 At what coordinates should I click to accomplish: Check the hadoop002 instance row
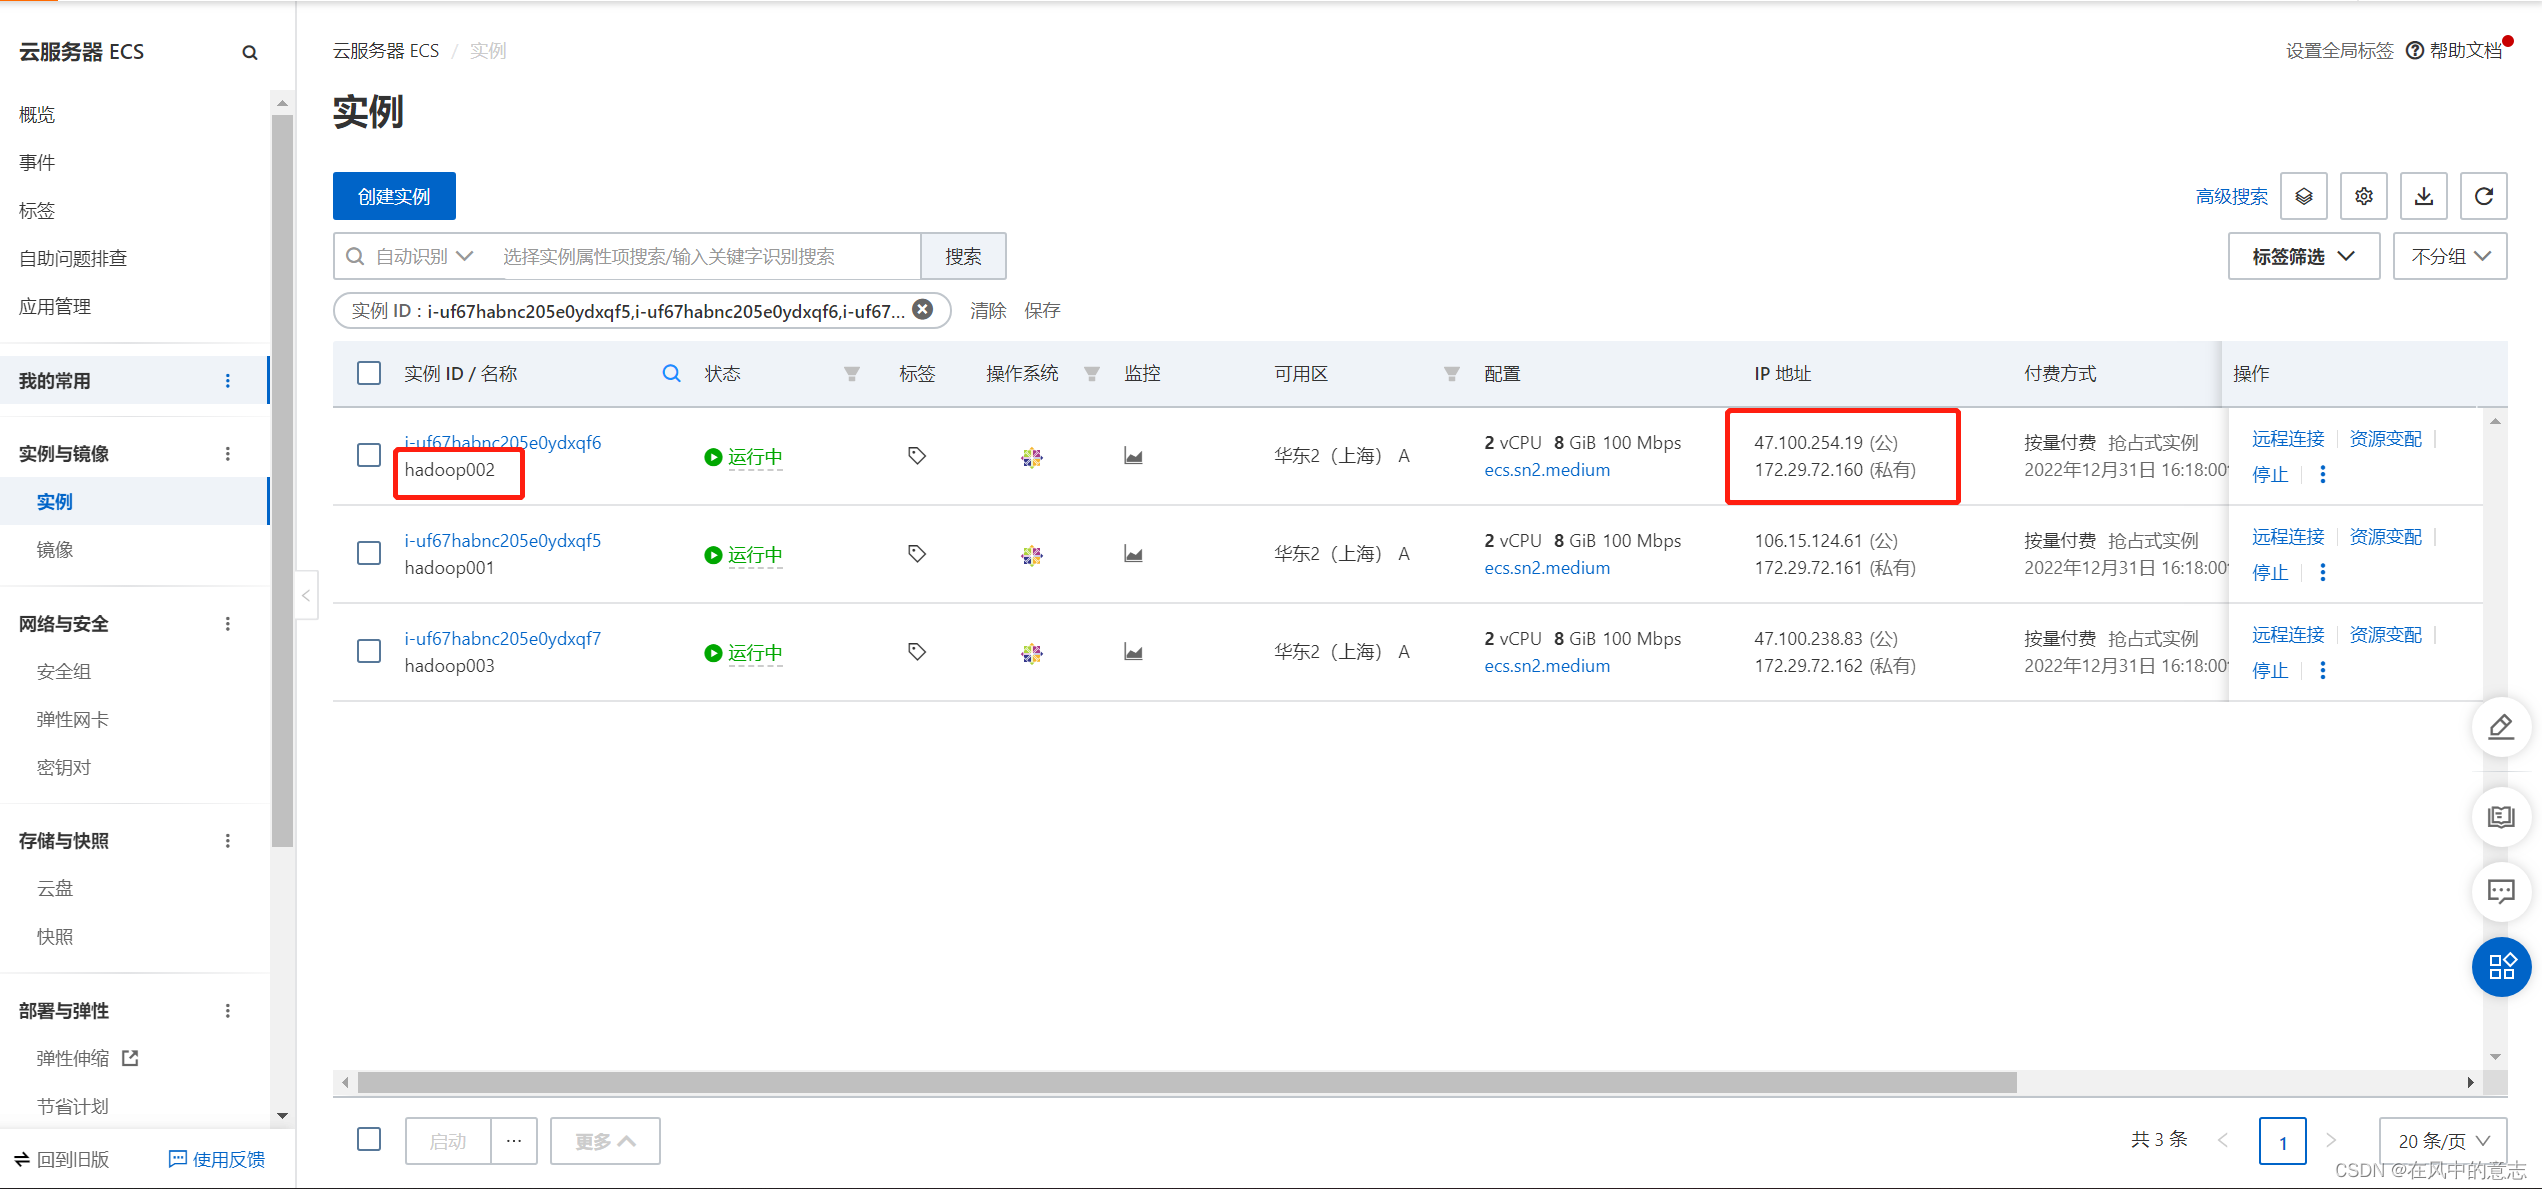click(369, 455)
